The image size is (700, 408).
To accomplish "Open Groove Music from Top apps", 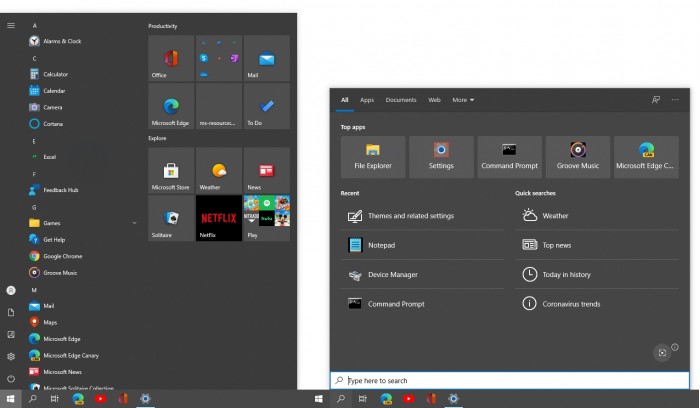I will point(578,157).
